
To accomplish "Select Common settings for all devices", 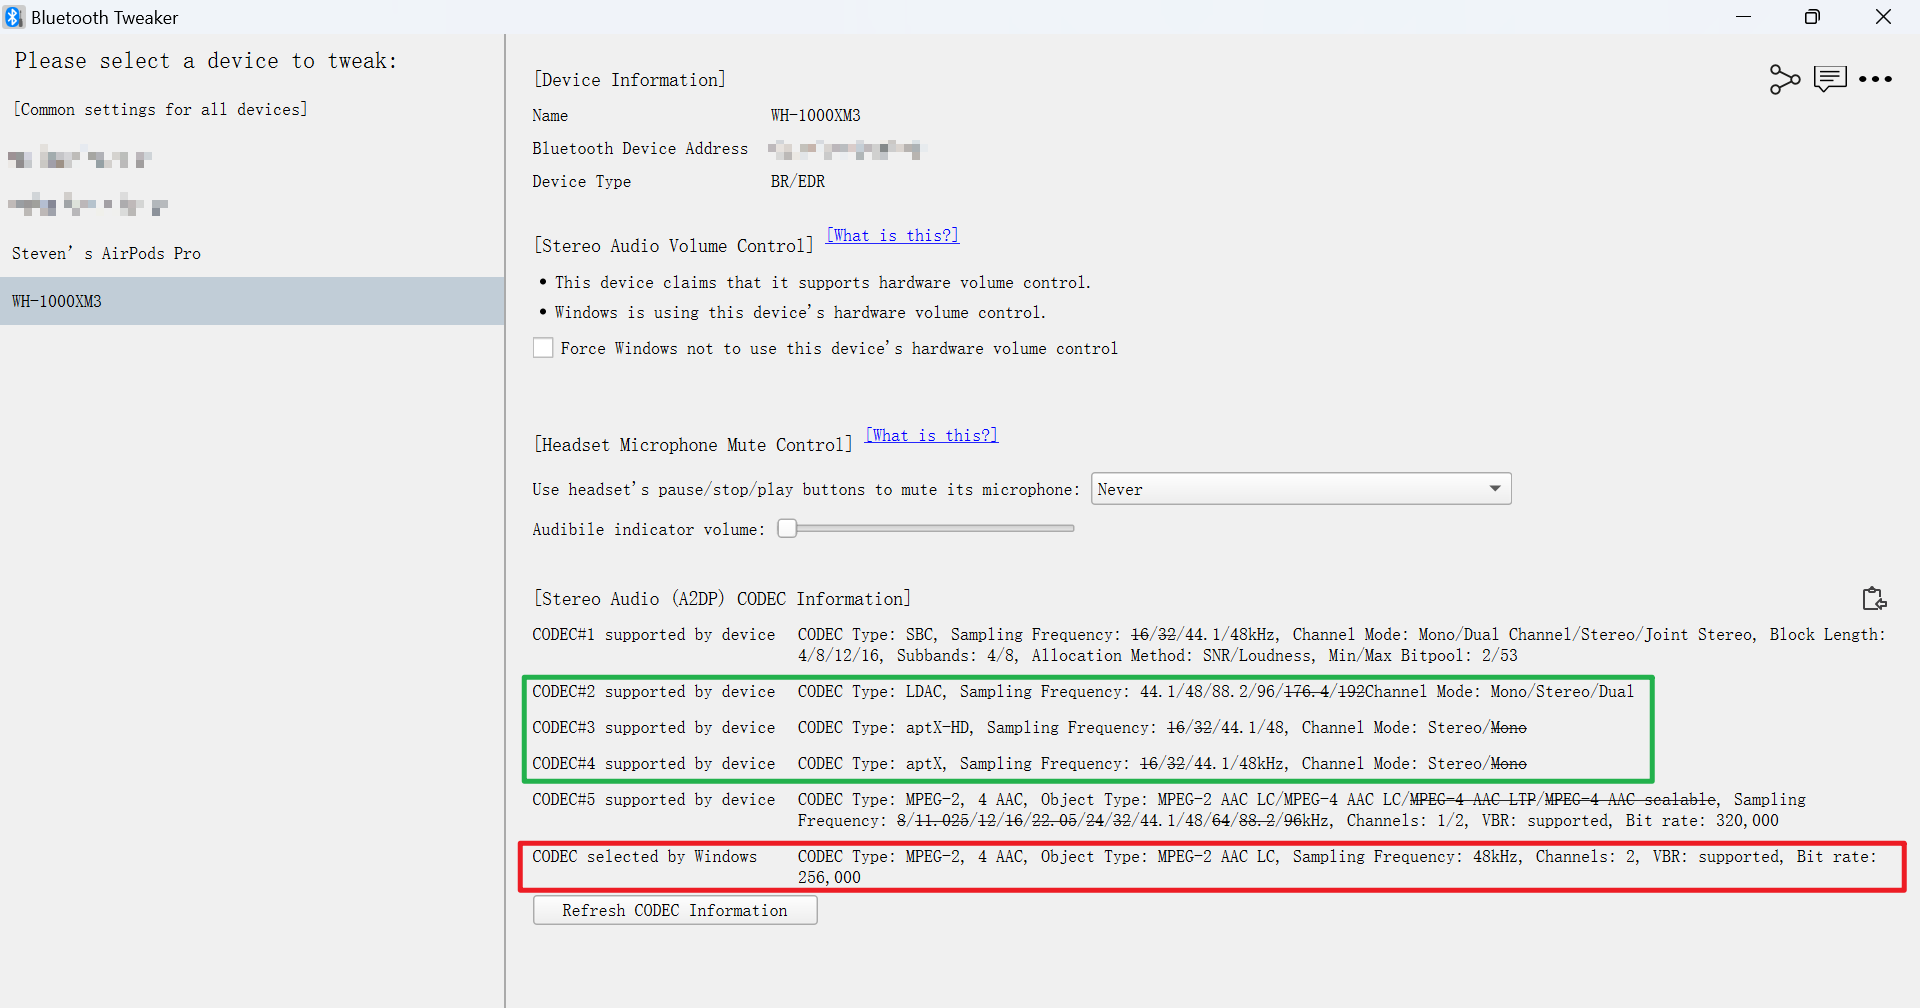I will 160,109.
